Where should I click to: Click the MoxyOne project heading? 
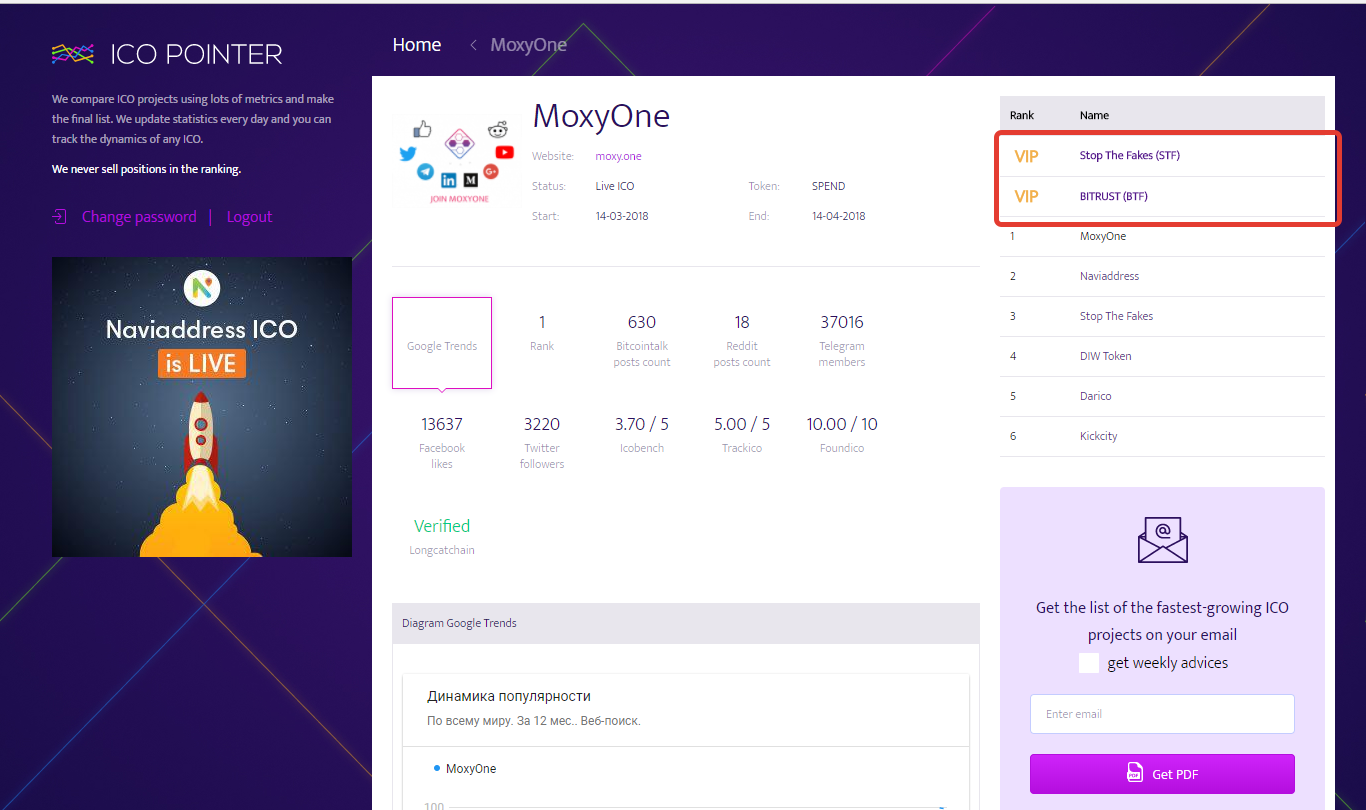click(601, 116)
